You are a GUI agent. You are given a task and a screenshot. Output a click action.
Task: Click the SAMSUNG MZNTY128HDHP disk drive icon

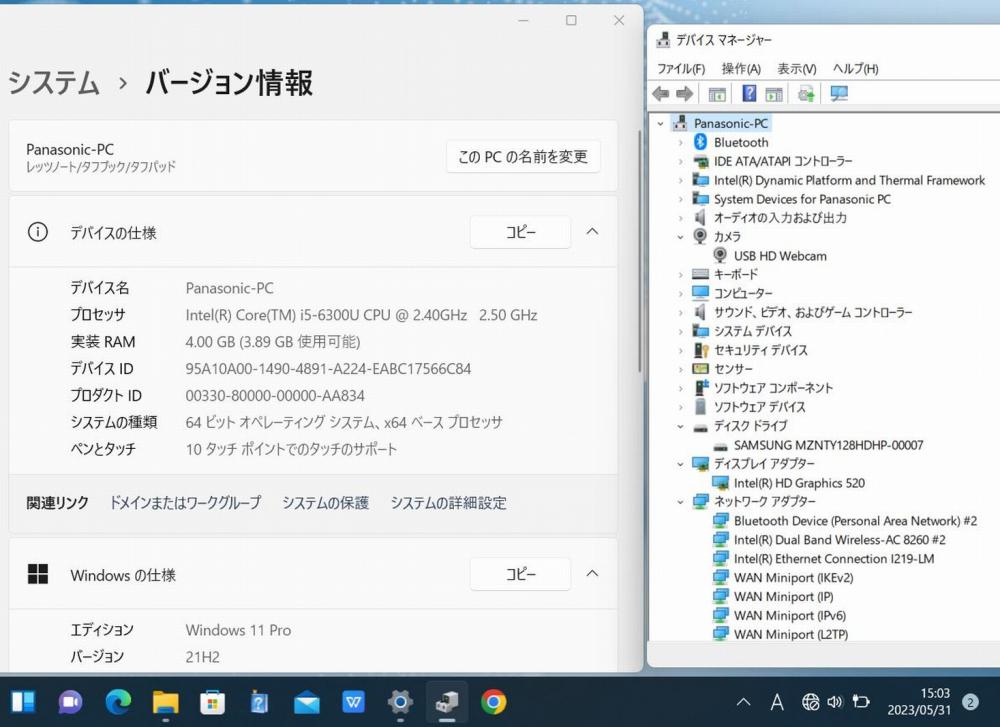click(720, 446)
